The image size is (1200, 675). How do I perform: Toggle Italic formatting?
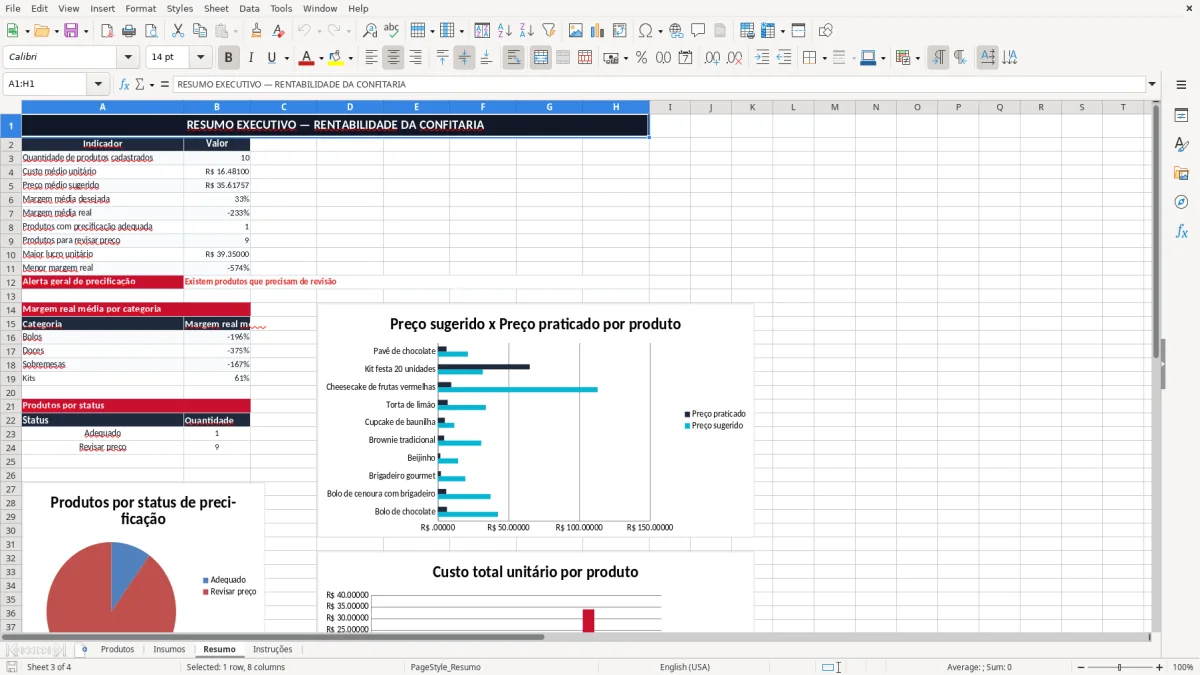coord(251,58)
